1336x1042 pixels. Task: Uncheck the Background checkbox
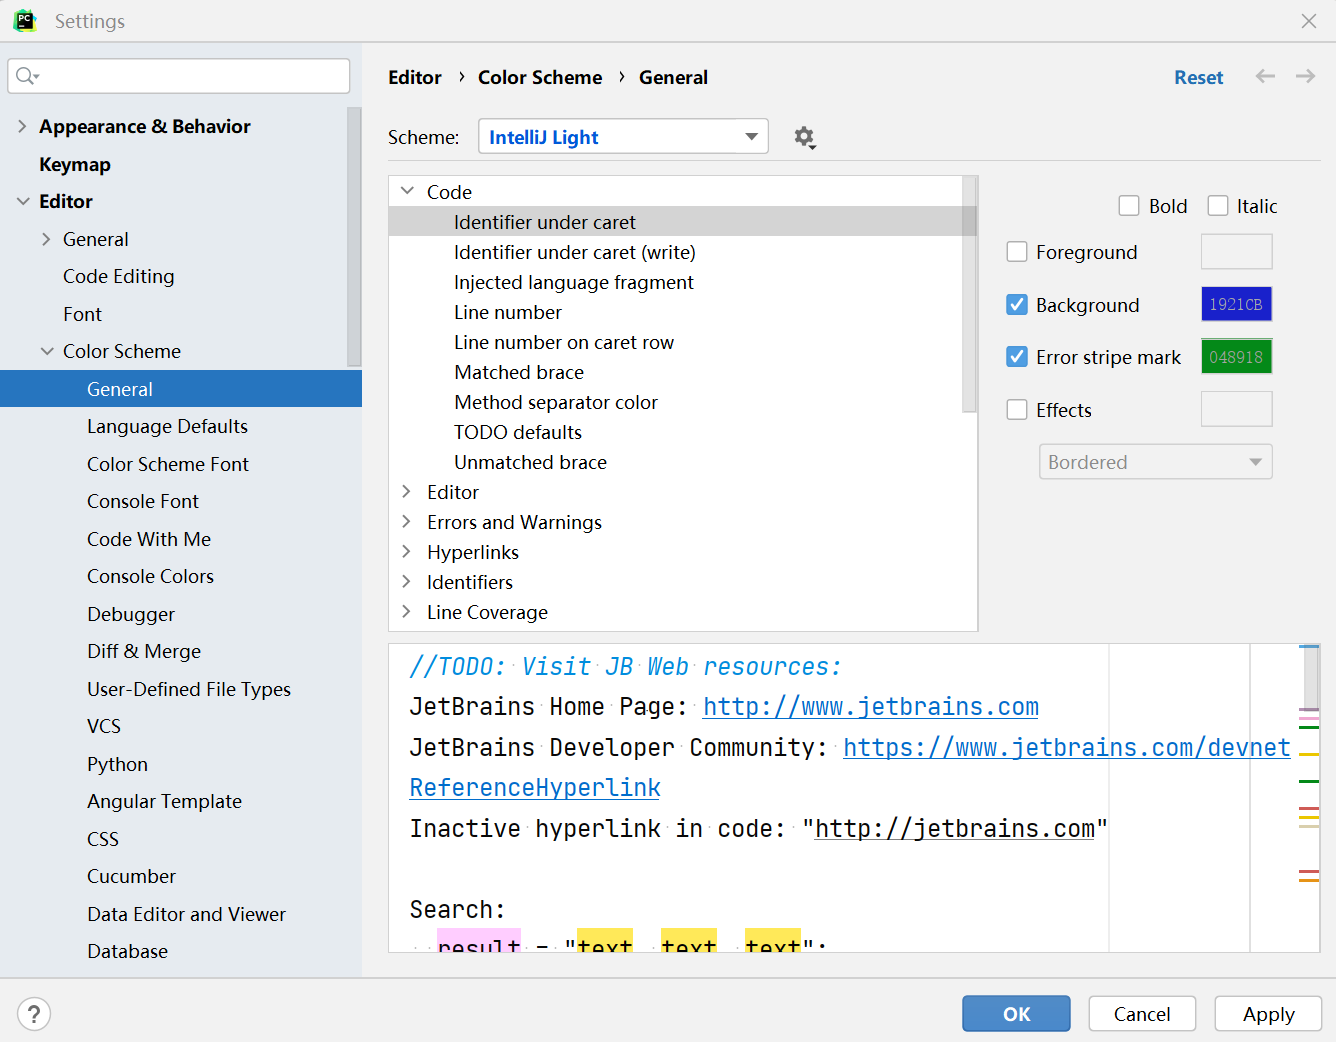coord(1017,305)
